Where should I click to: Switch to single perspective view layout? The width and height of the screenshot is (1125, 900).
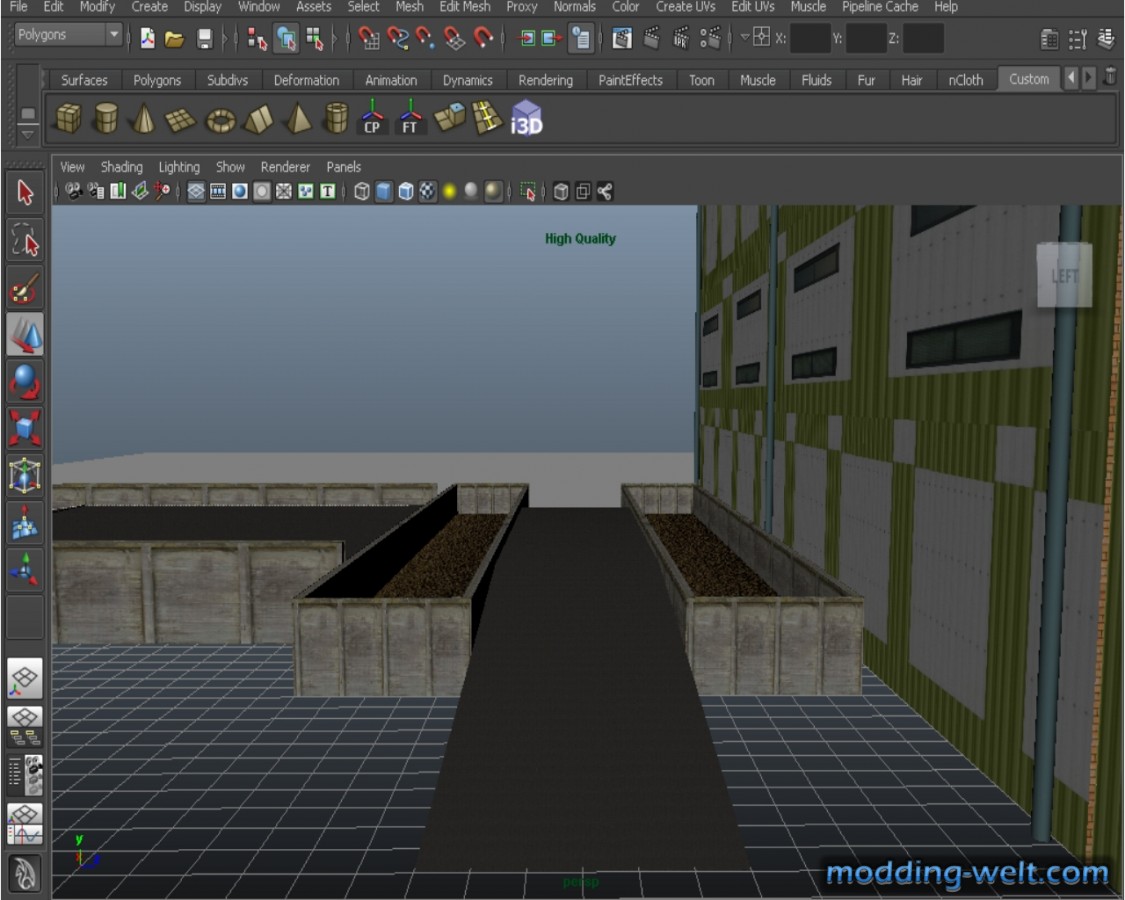click(25, 678)
